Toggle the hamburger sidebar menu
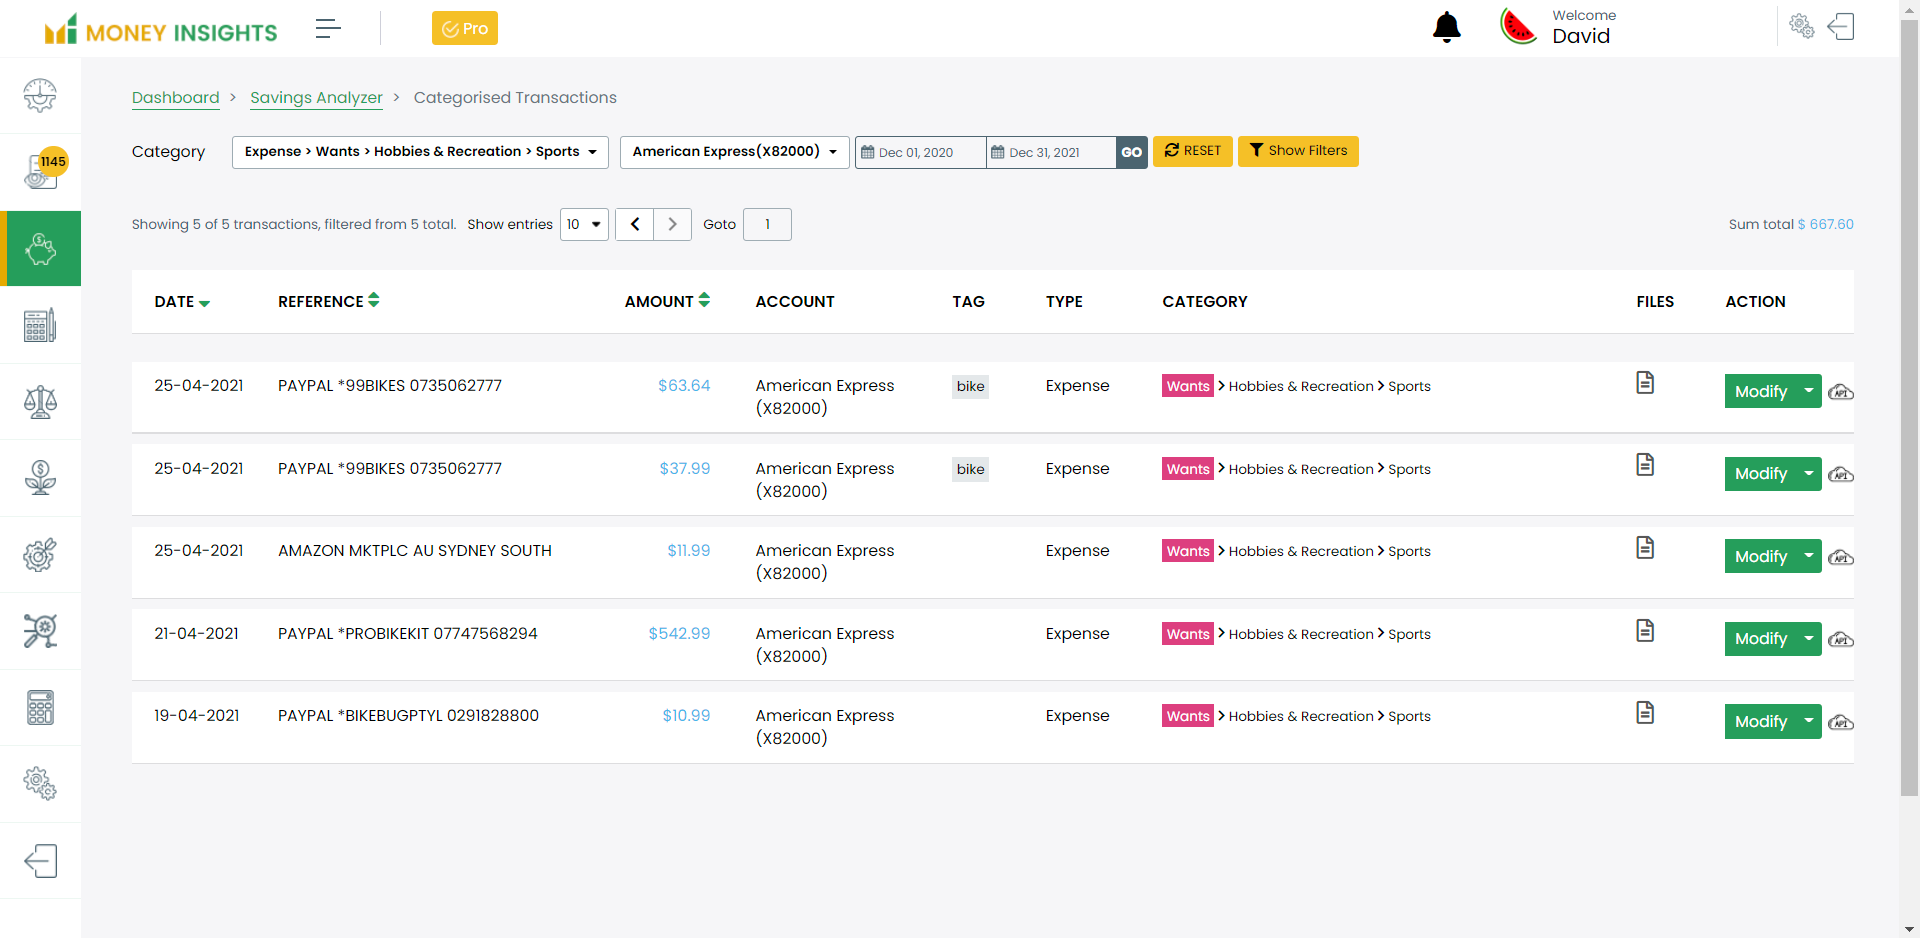This screenshot has width=1920, height=938. click(x=328, y=28)
